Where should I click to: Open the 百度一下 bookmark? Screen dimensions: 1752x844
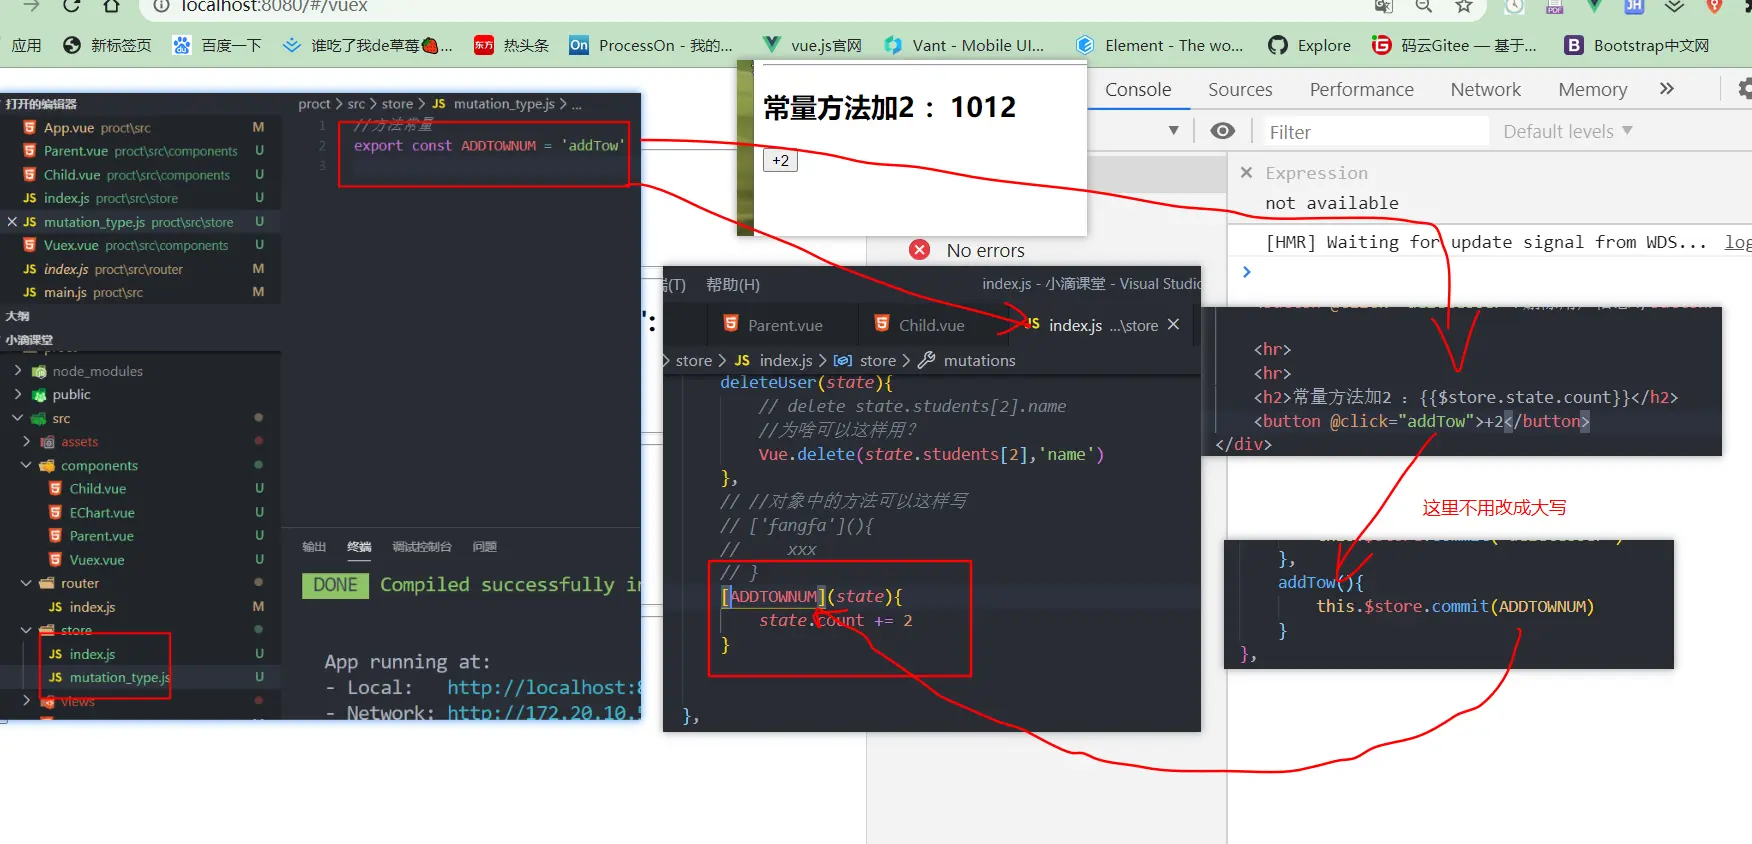217,45
